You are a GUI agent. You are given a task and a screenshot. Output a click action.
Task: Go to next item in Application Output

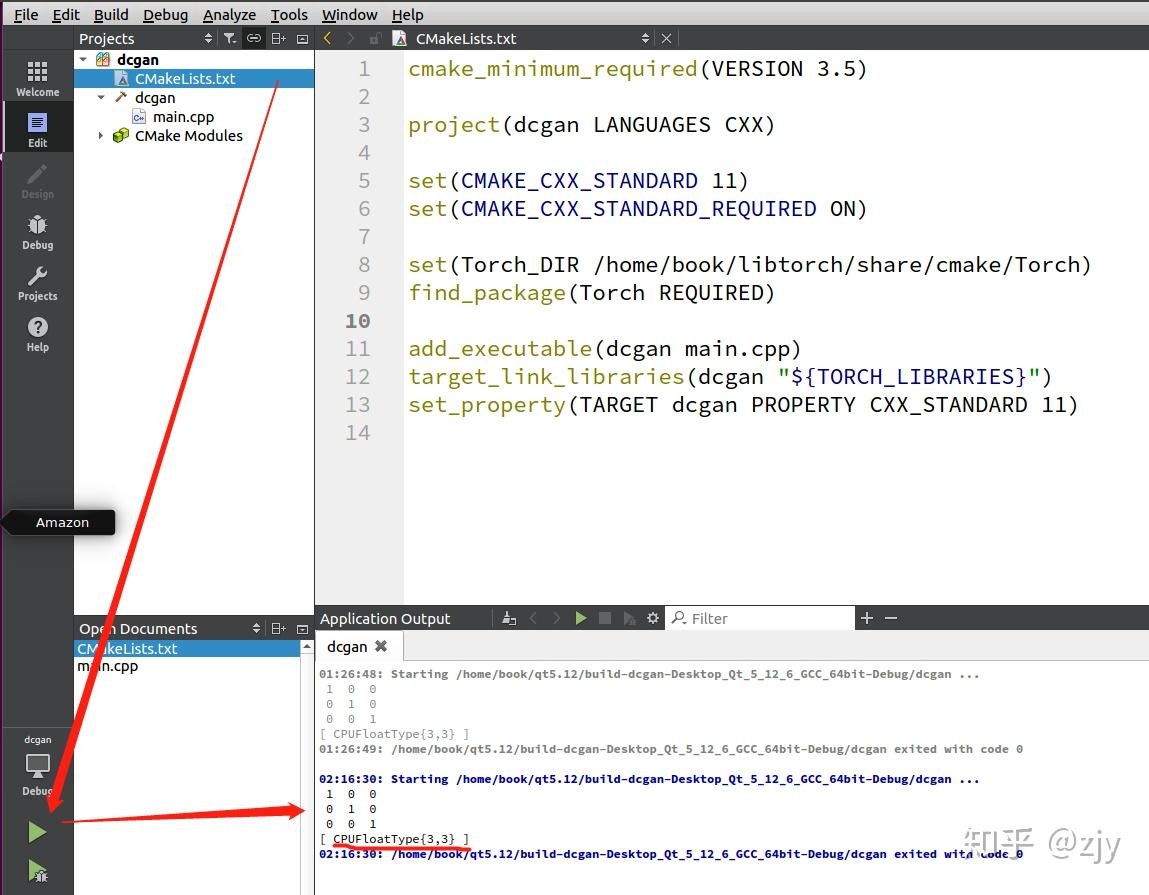(557, 618)
